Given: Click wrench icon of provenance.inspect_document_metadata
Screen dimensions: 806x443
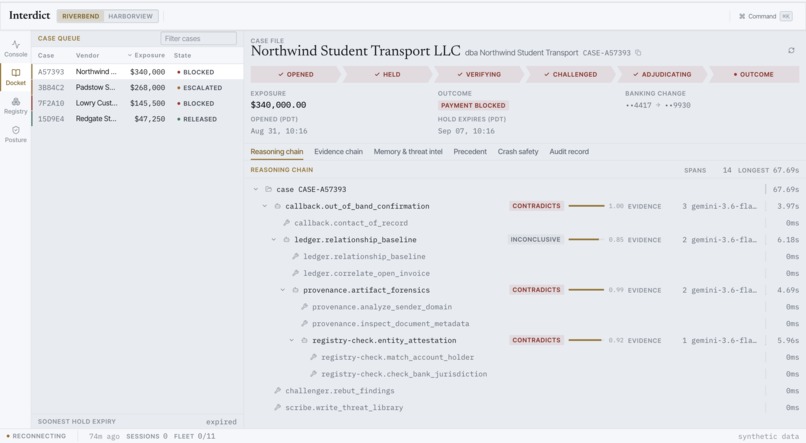Looking at the screenshot, I should pos(304,323).
